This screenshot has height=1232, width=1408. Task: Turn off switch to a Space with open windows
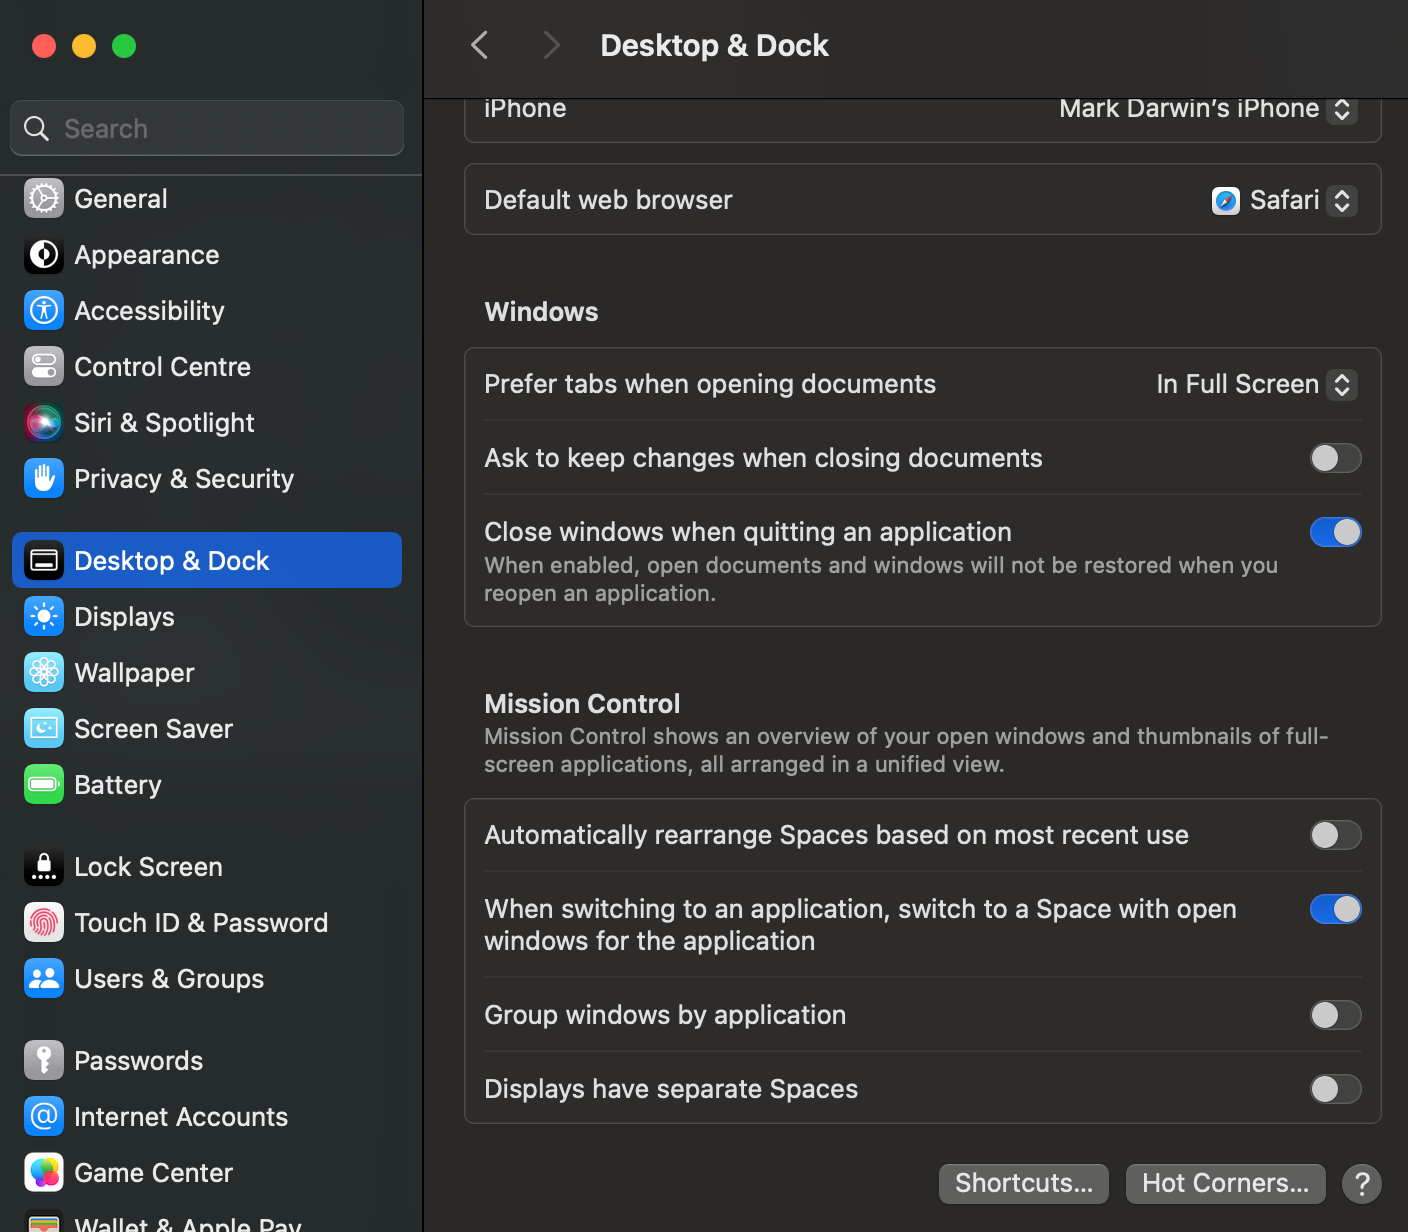pos(1336,909)
